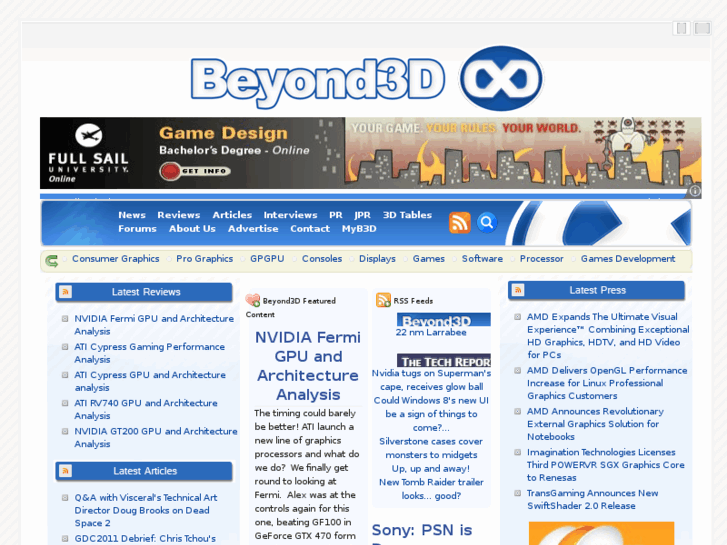Click the Full Sail Game Design banner ad
Screen dimensions: 727x545
click(x=370, y=153)
